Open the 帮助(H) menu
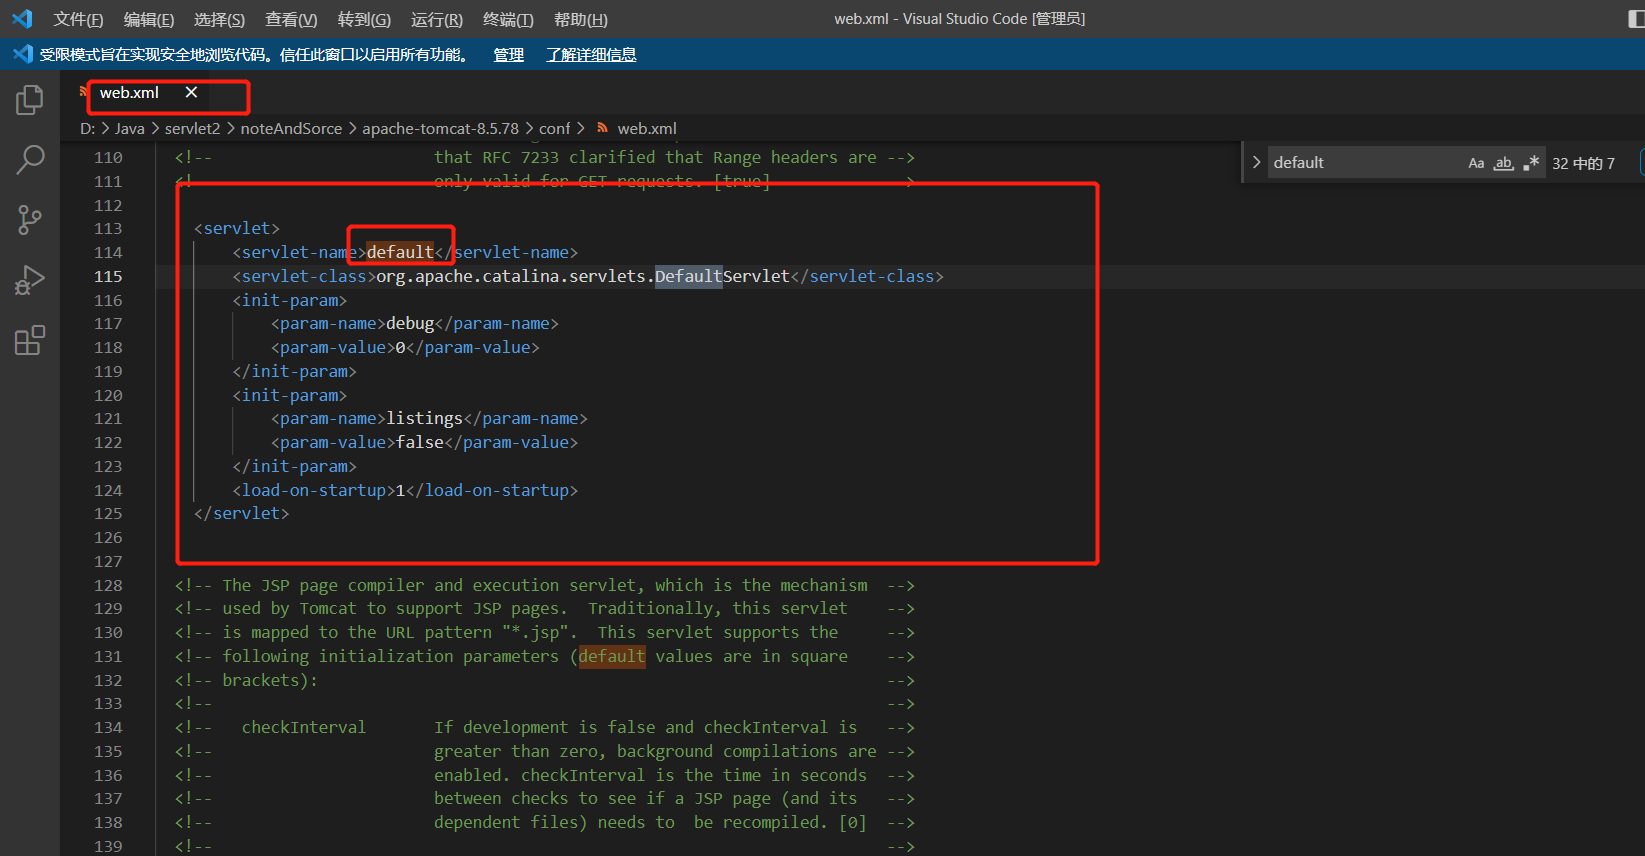 pos(581,19)
